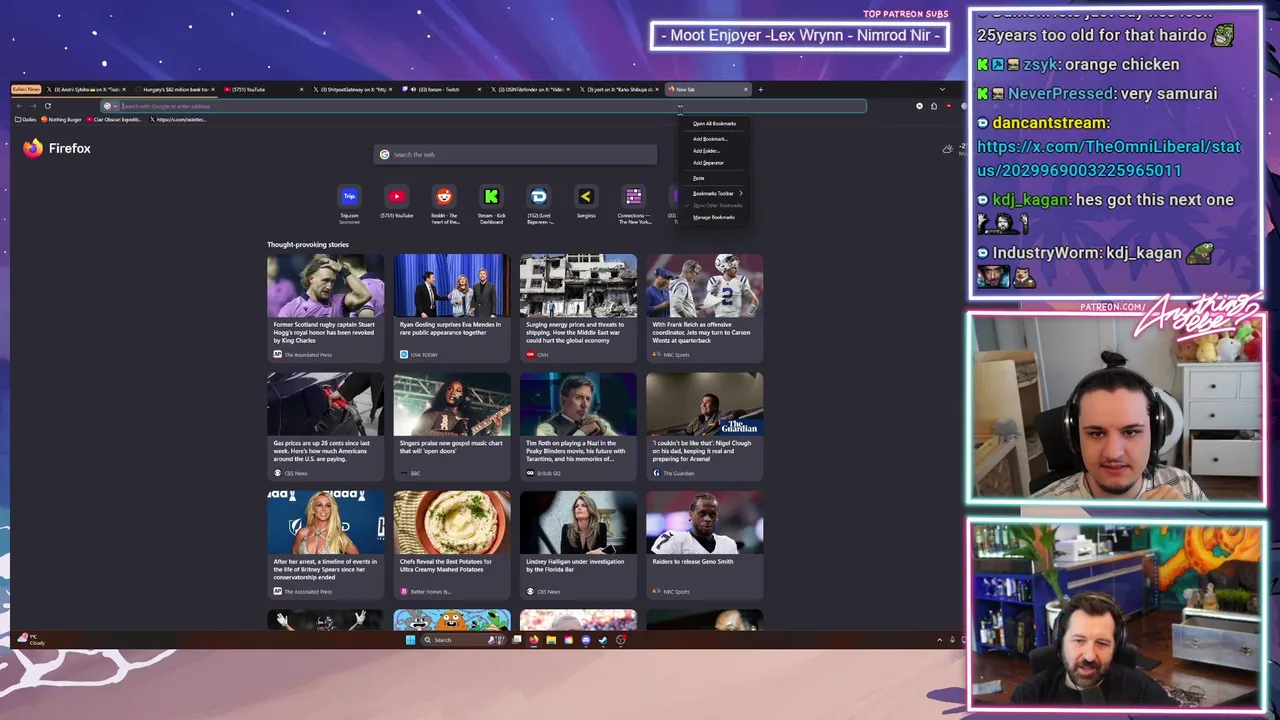1280x720 pixels.
Task: Open Steam from the taskbar
Action: (x=603, y=640)
